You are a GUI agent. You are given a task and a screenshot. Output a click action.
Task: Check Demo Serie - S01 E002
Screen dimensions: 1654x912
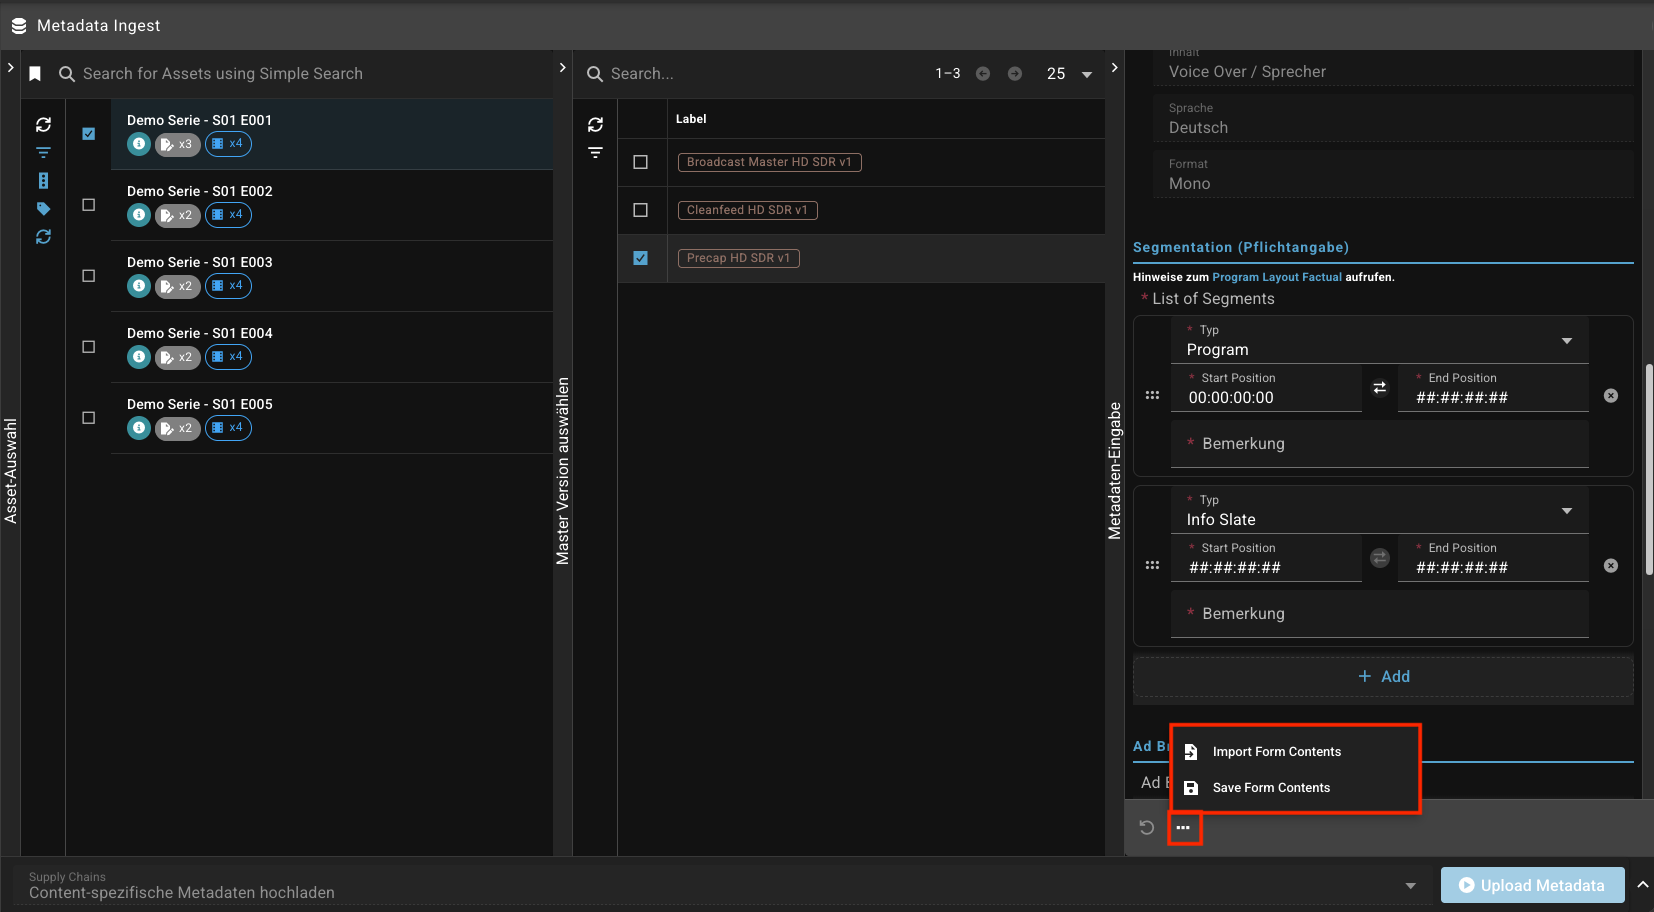click(89, 205)
